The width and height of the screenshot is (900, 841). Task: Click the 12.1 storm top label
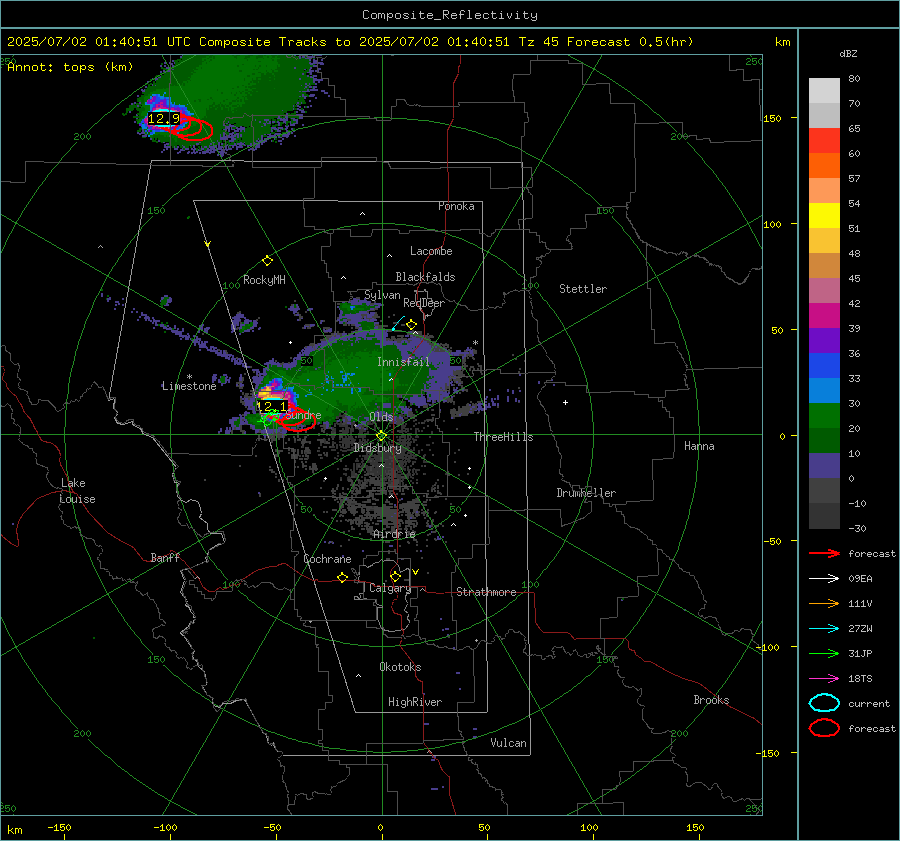click(271, 406)
